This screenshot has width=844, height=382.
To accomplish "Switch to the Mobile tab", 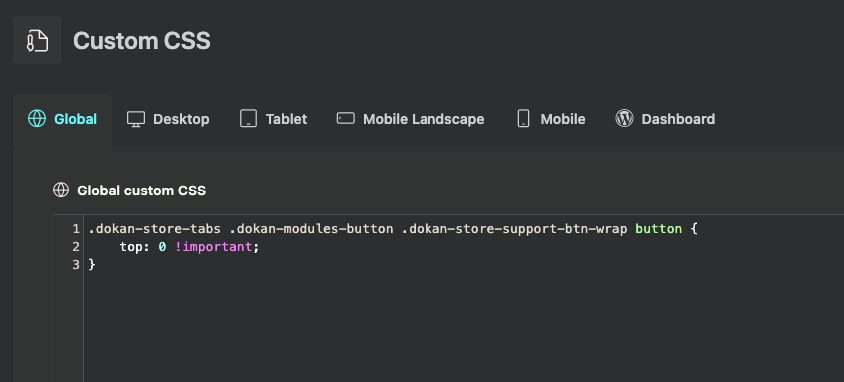I will 551,119.
